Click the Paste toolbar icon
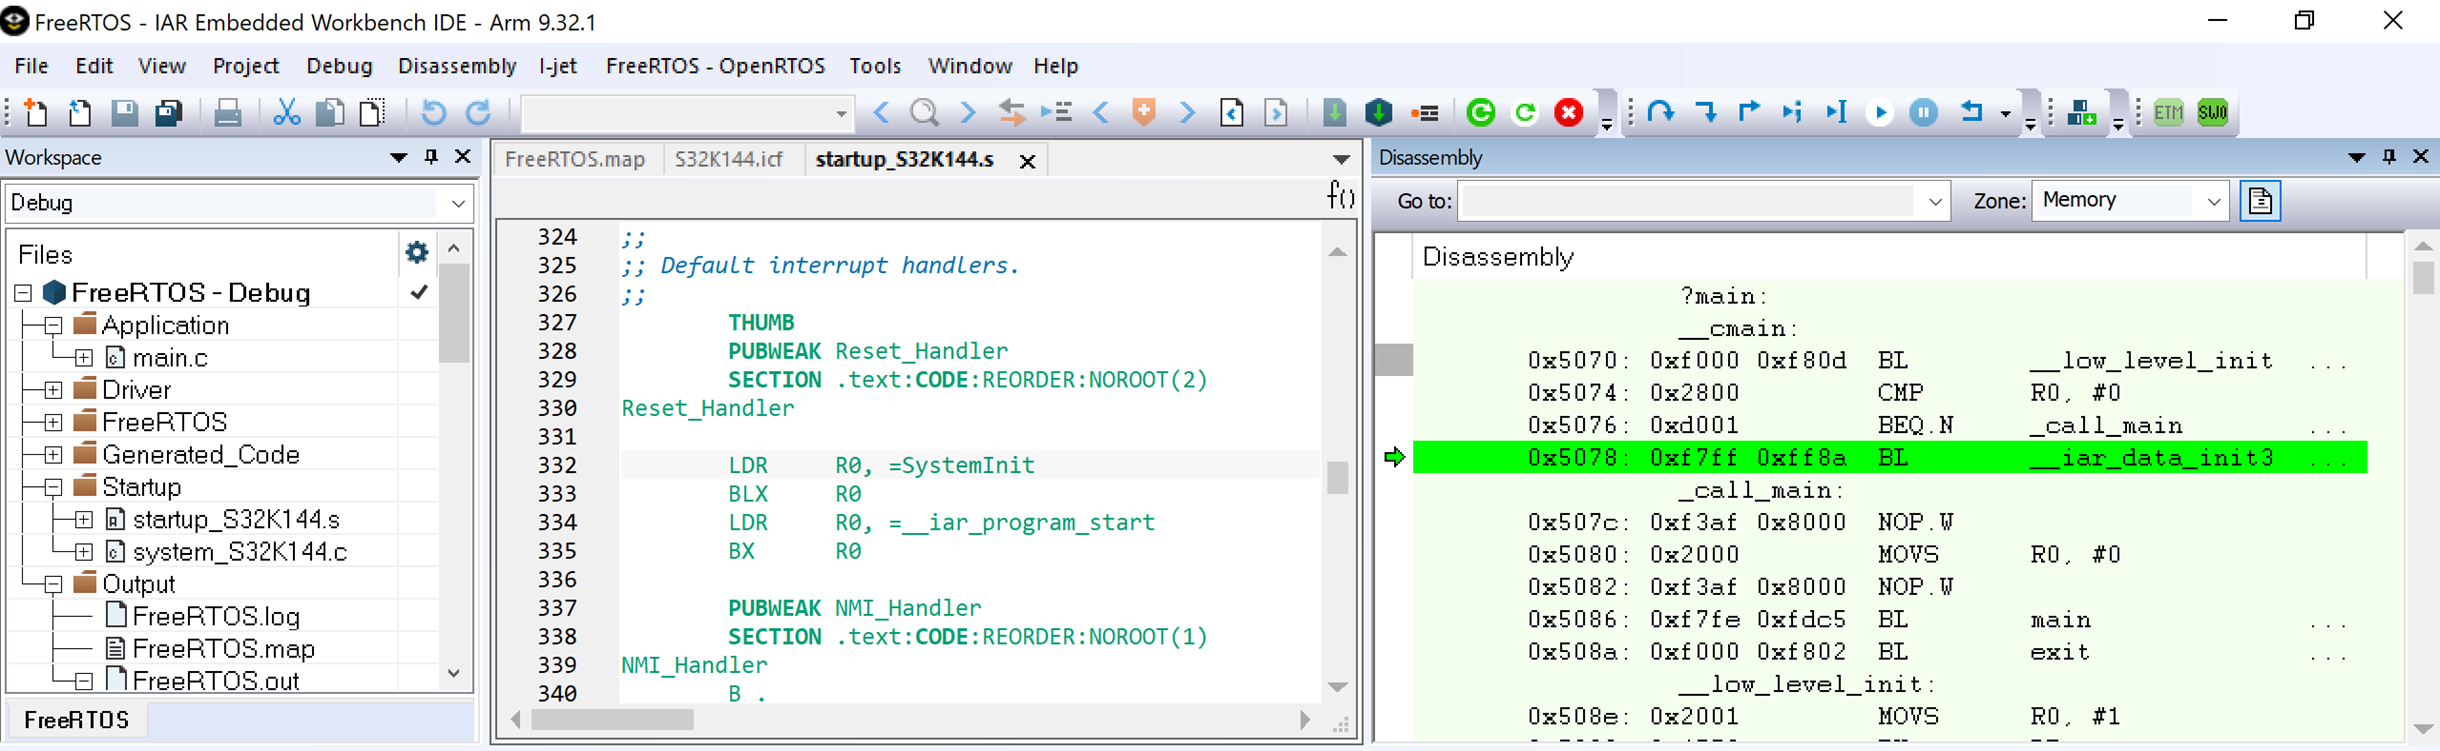 (373, 113)
